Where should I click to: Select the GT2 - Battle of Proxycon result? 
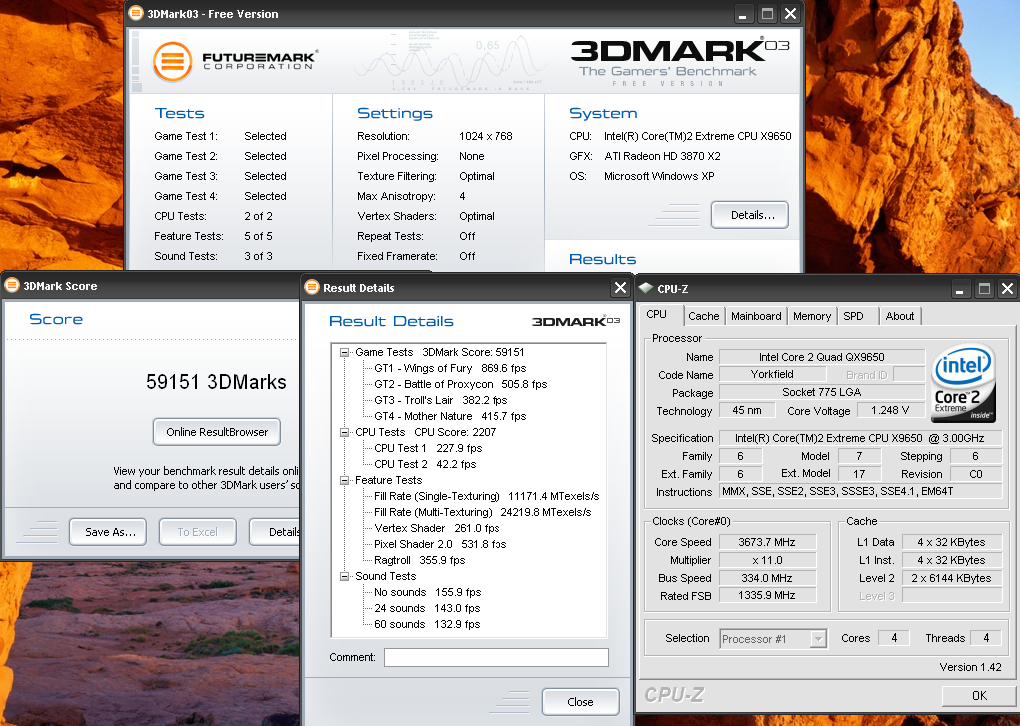coord(461,384)
